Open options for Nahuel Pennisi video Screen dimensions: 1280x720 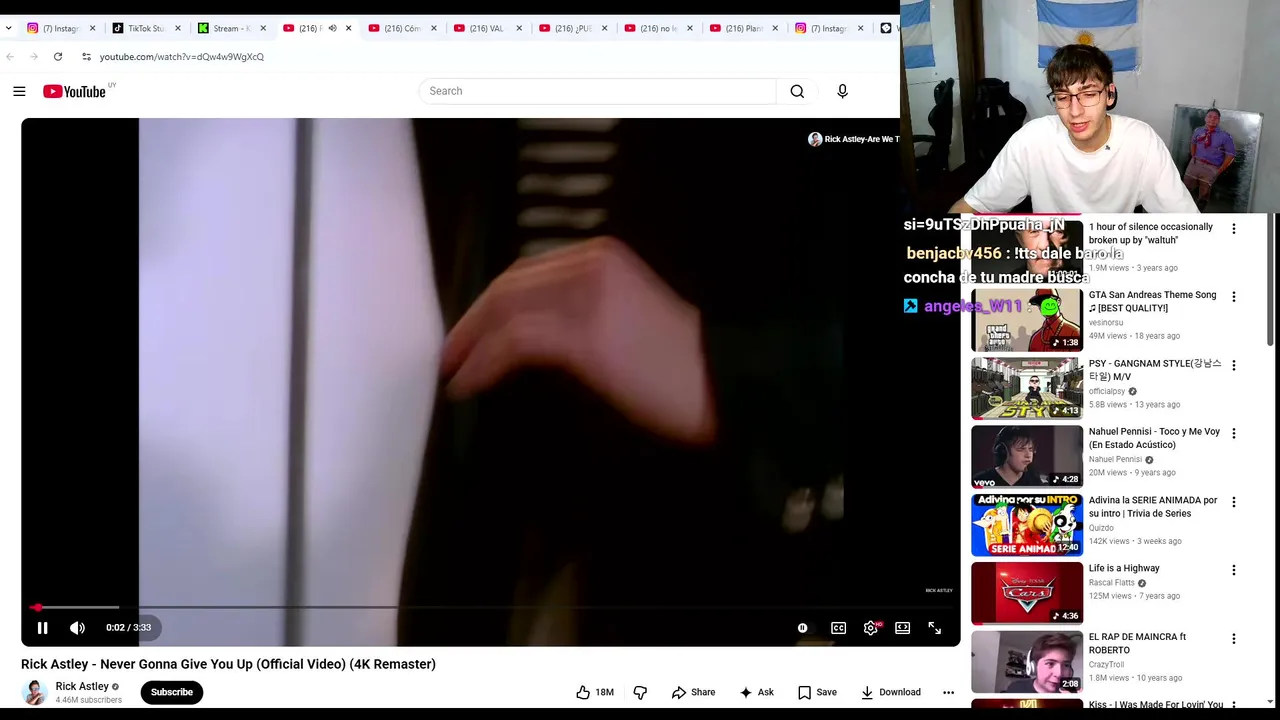click(x=1233, y=433)
